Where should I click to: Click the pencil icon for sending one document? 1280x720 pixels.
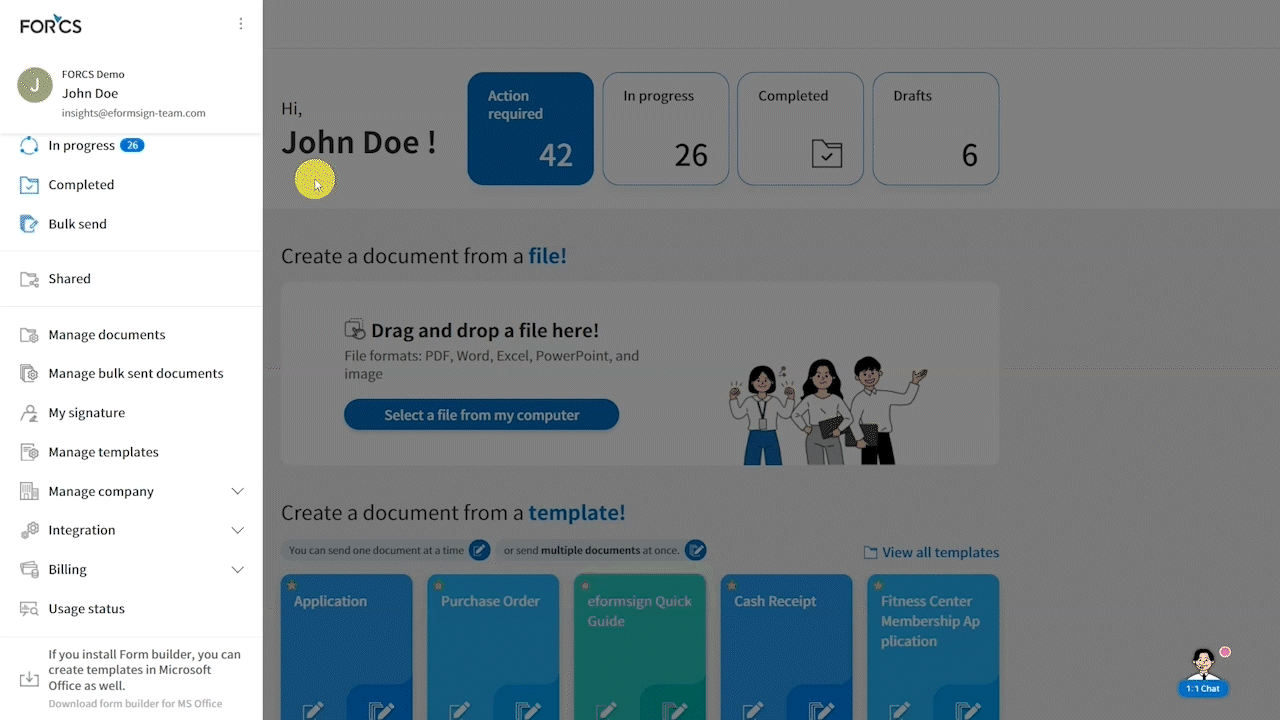[x=480, y=550]
